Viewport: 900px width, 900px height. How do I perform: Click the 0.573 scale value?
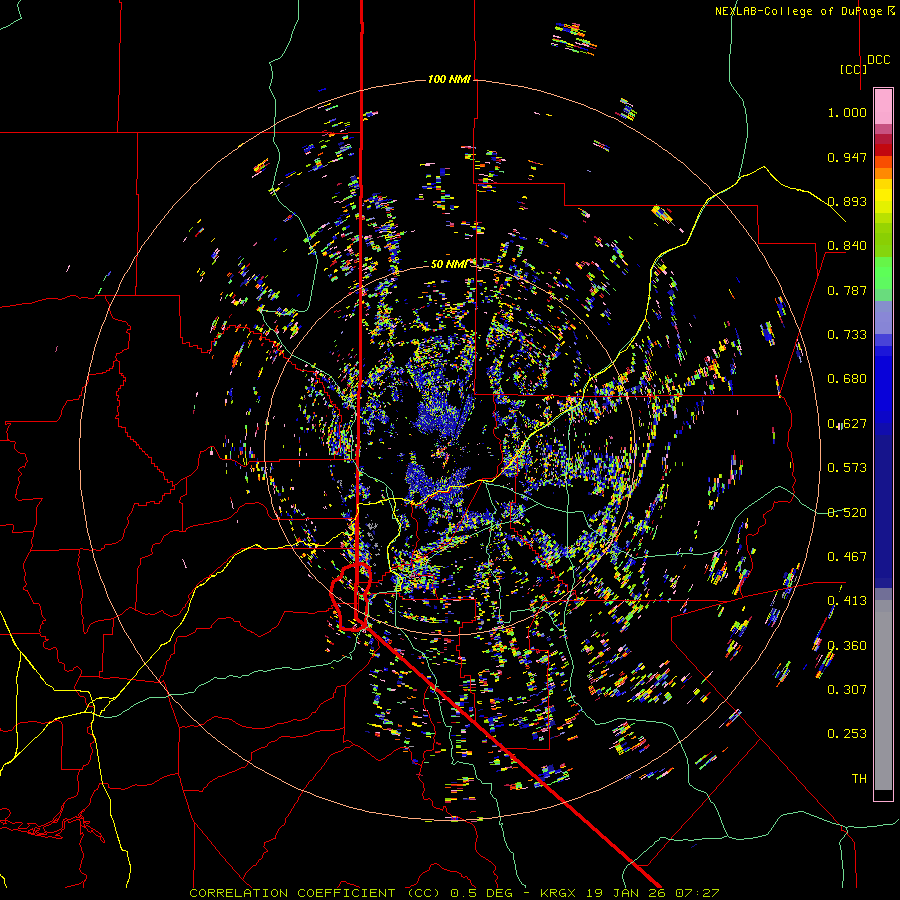coord(847,468)
